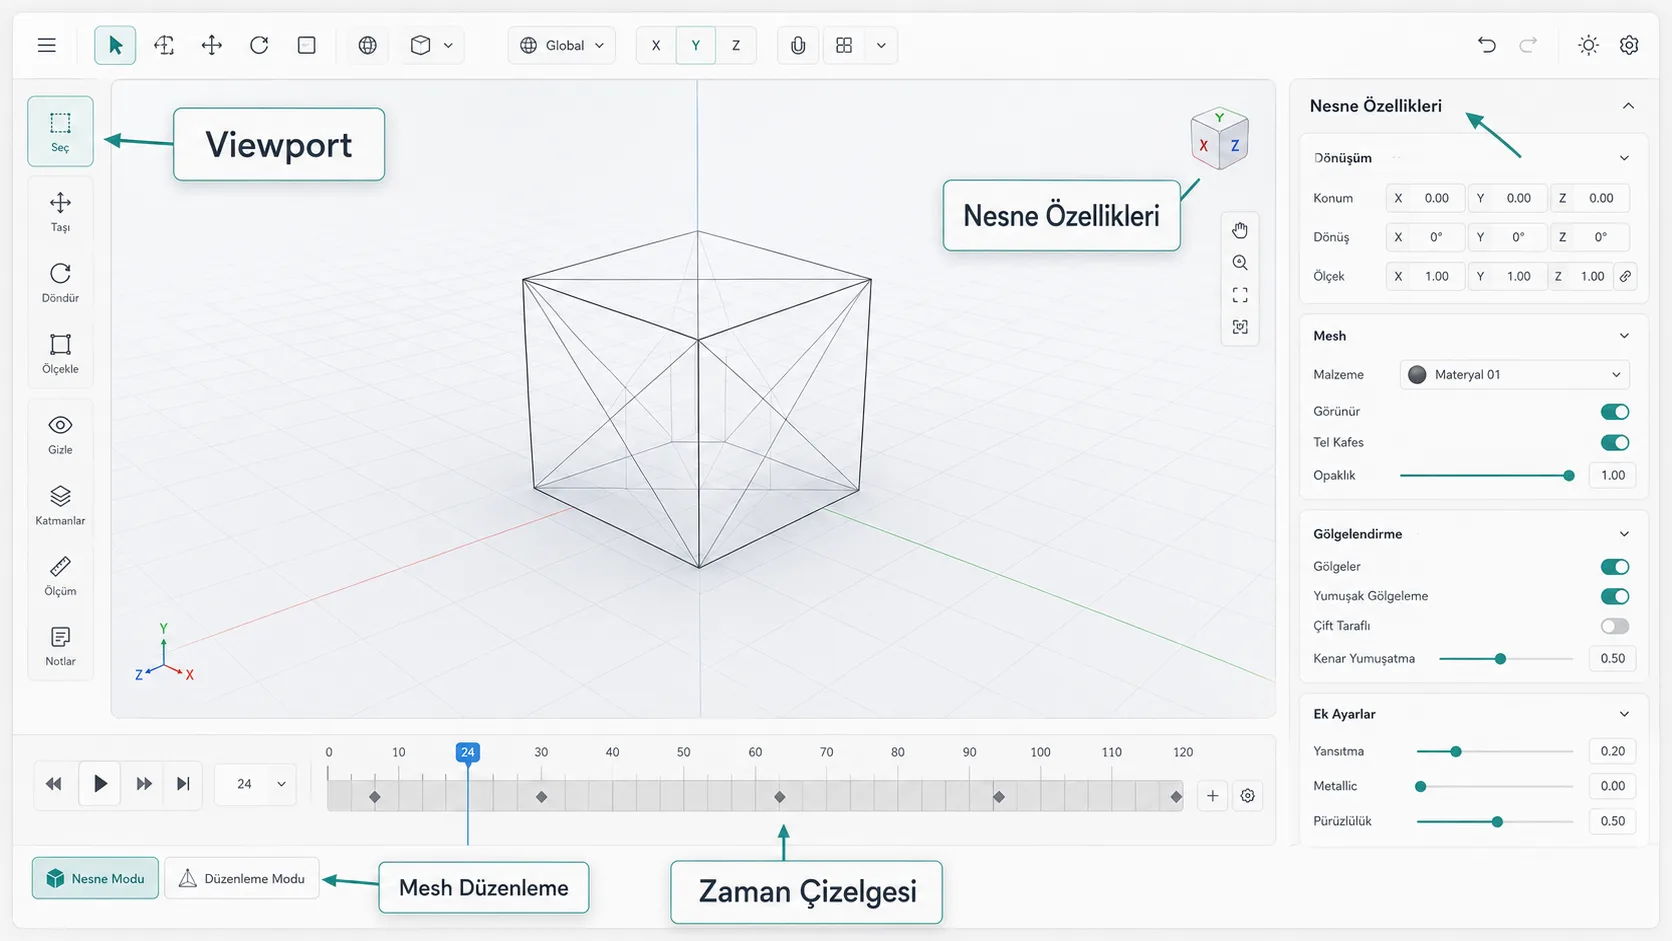Open the Notlar notes tool
Image resolution: width=1672 pixels, height=941 pixels.
coord(60,647)
